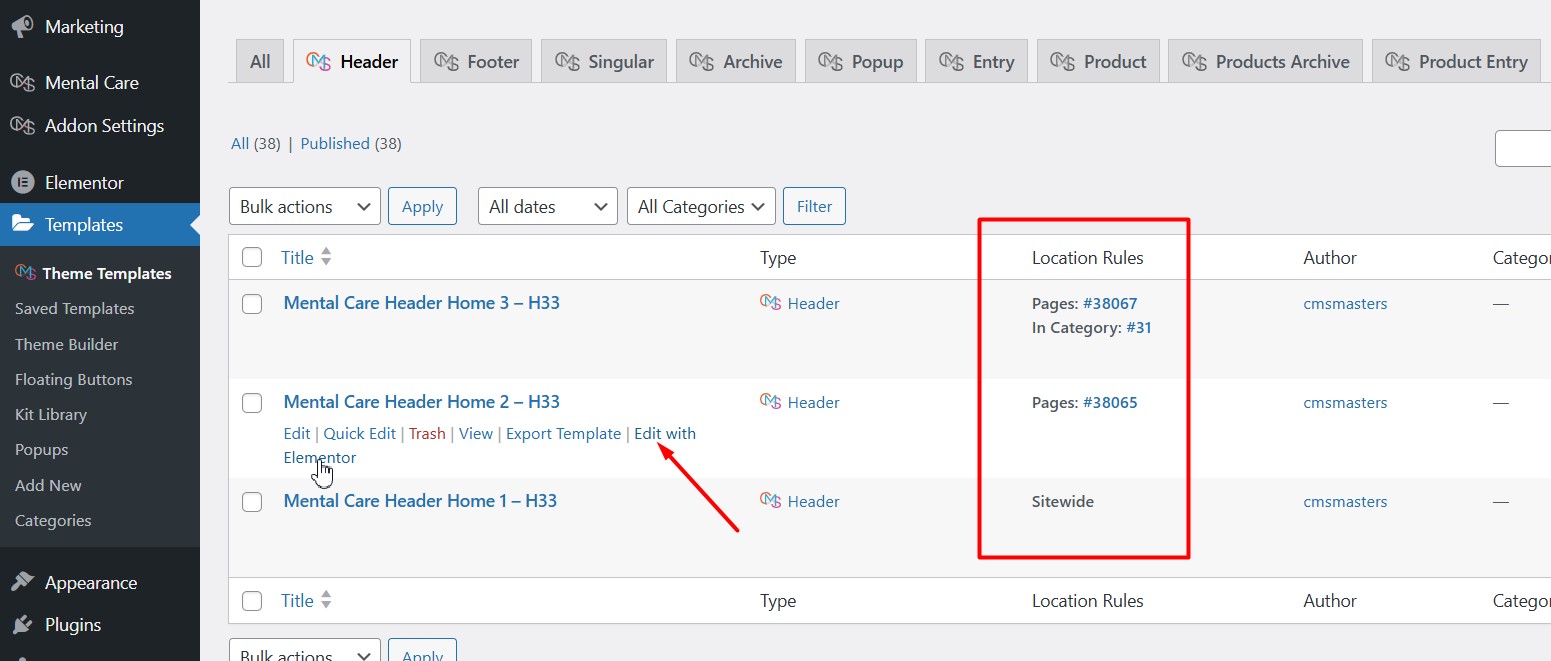
Task: Click the Mental Care sidebar icon
Action: click(x=22, y=83)
